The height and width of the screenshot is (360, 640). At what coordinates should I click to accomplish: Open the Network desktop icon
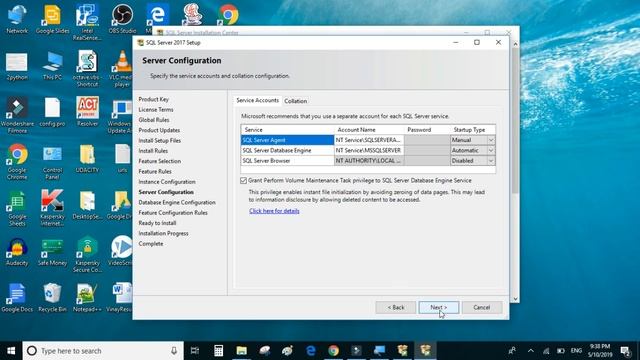pyautogui.click(x=17, y=19)
